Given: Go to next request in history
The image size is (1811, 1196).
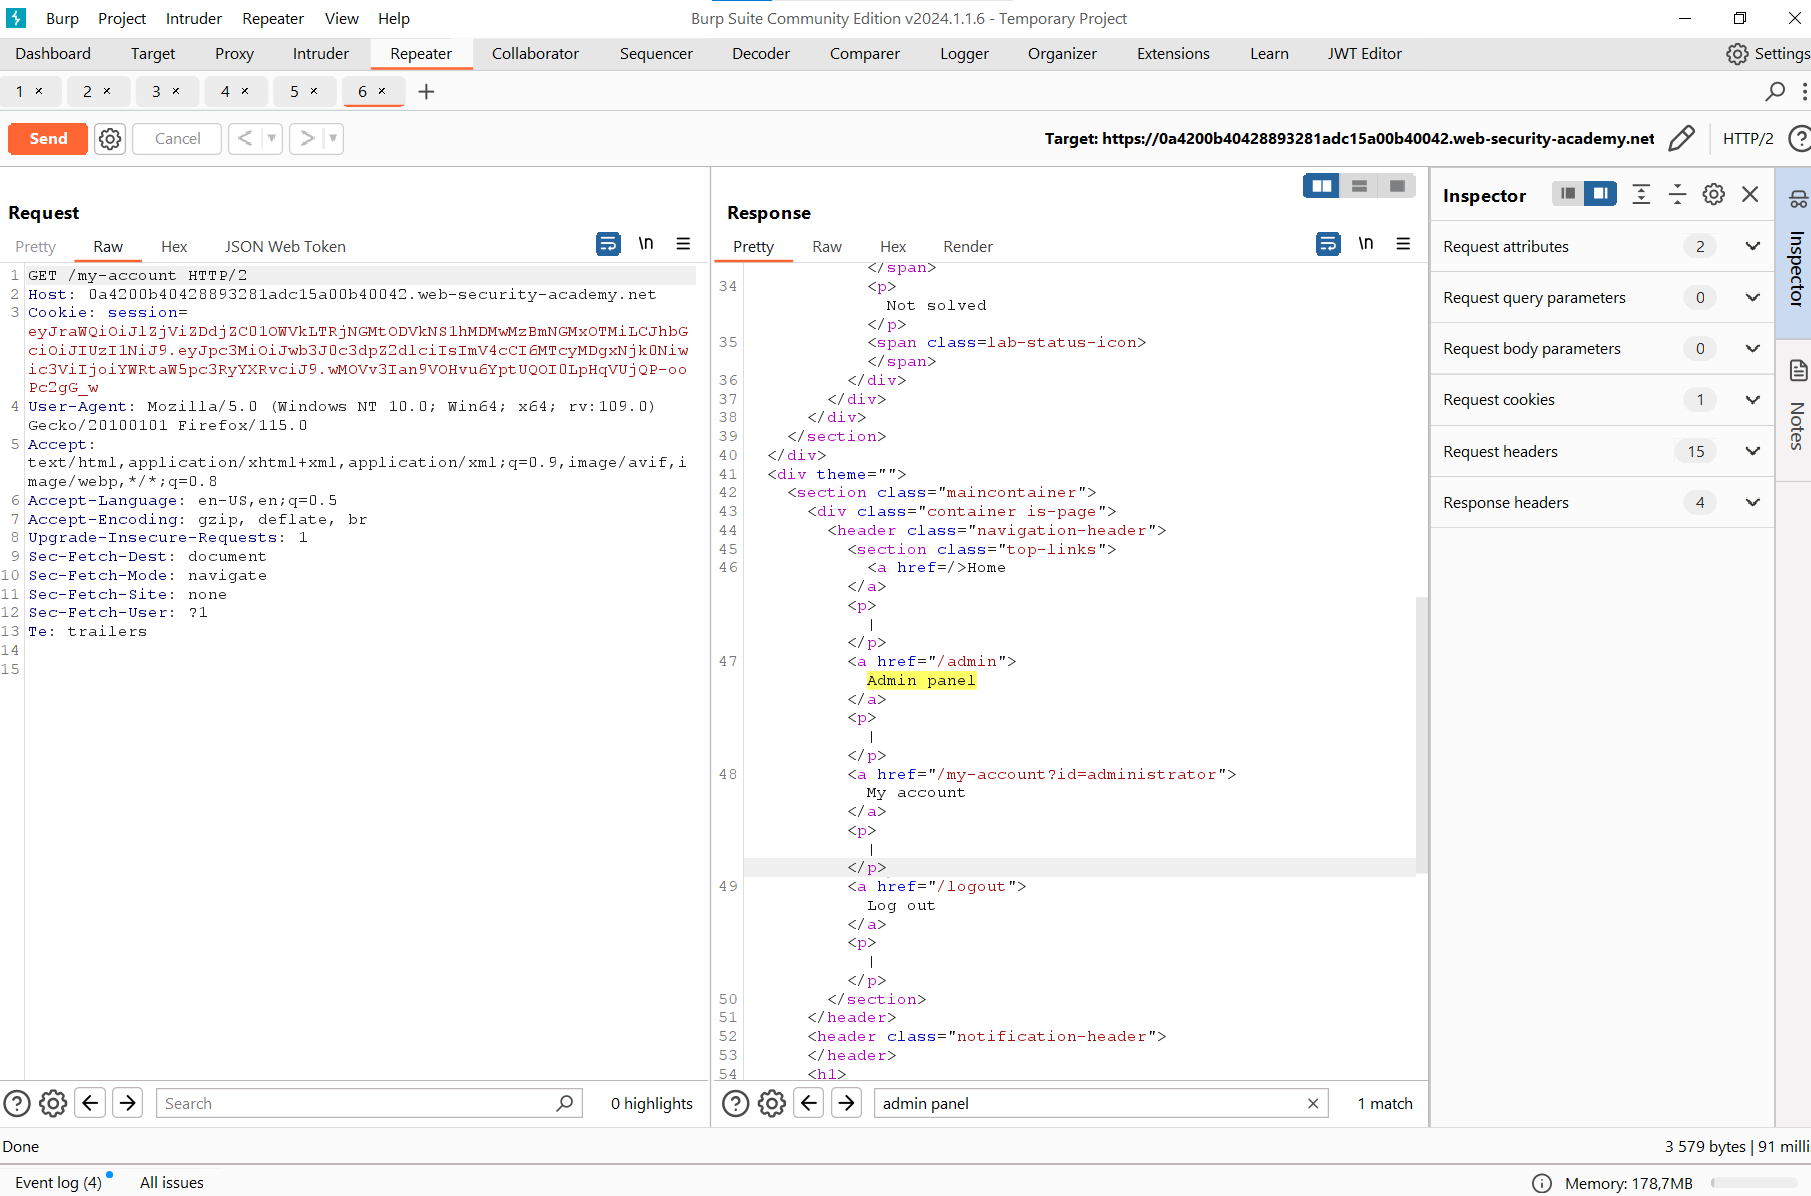Looking at the screenshot, I should [x=307, y=139].
